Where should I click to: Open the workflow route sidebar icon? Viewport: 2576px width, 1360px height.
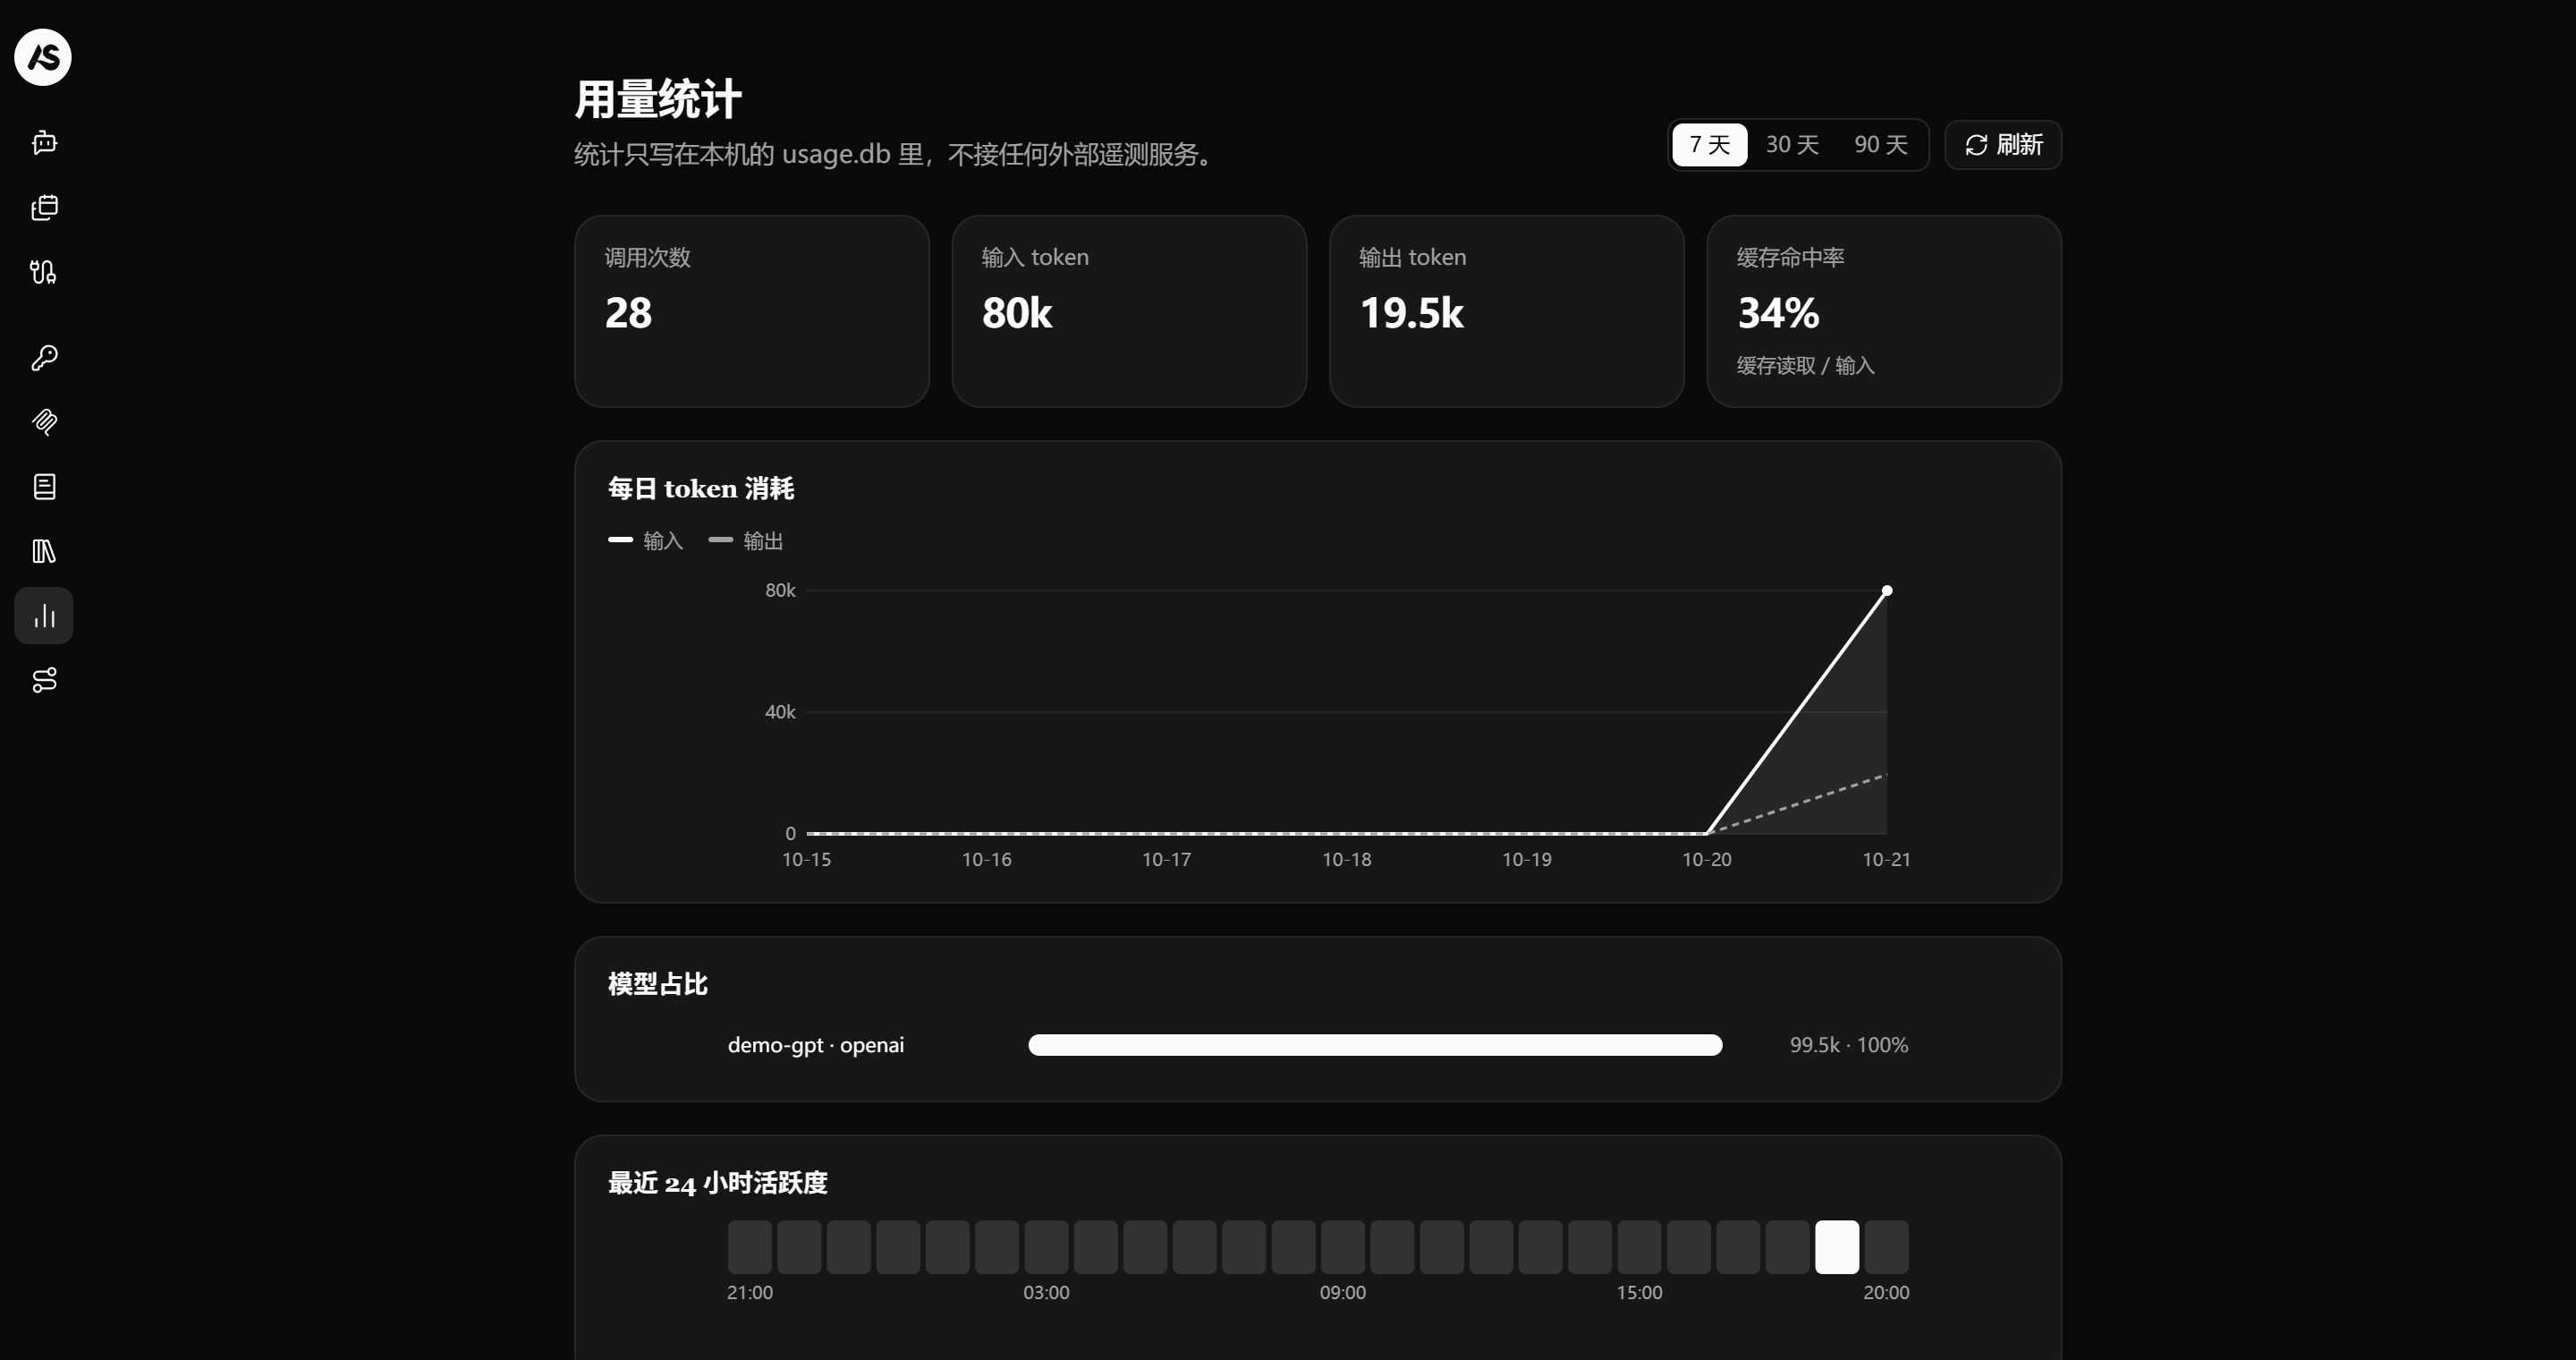coord(44,680)
